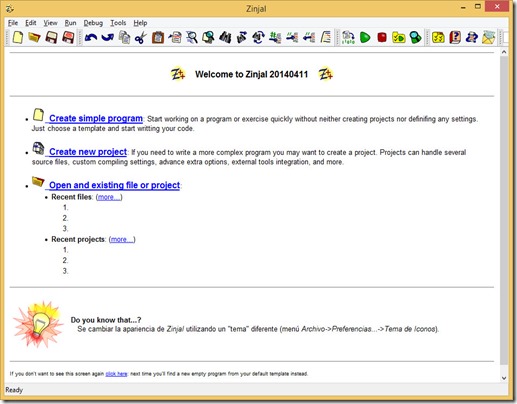This screenshot has width=517, height=404.
Task: Open the View menu
Action: [x=50, y=23]
